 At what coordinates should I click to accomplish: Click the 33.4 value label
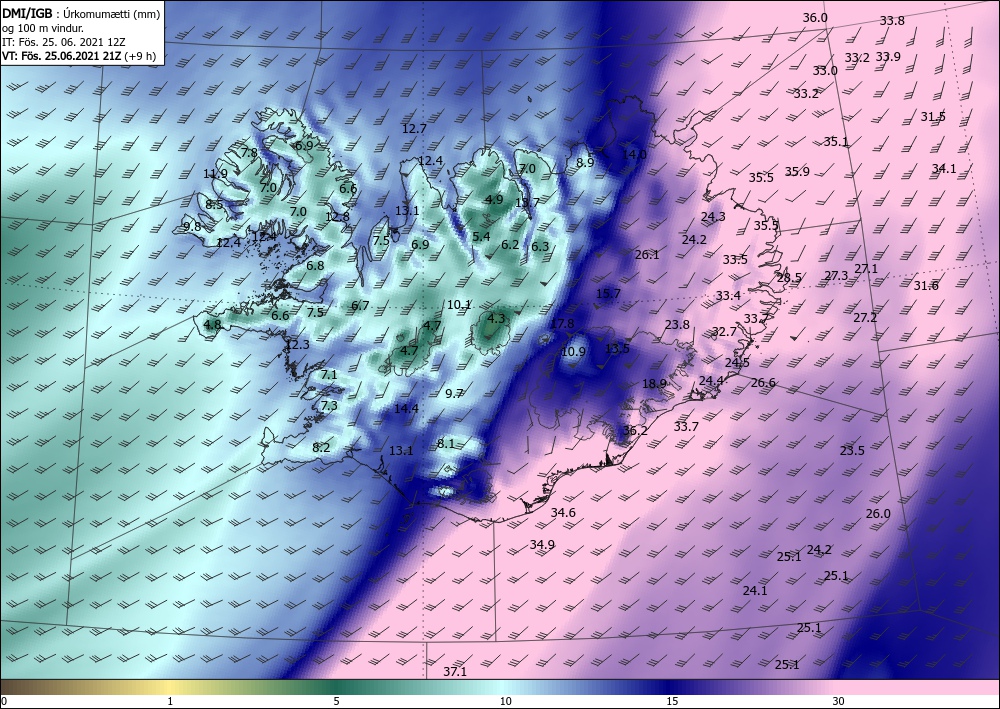coord(728,296)
